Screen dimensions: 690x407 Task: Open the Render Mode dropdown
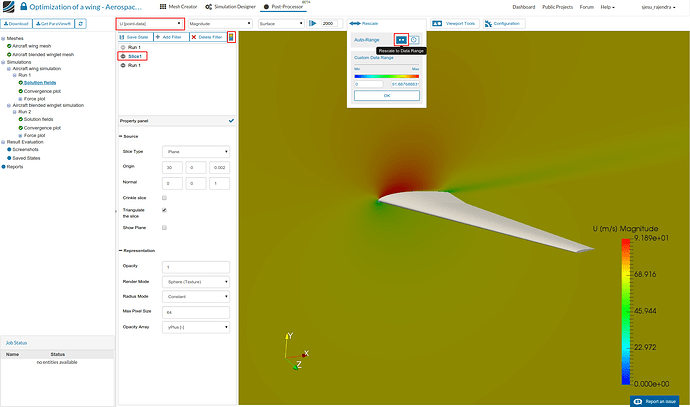196,282
